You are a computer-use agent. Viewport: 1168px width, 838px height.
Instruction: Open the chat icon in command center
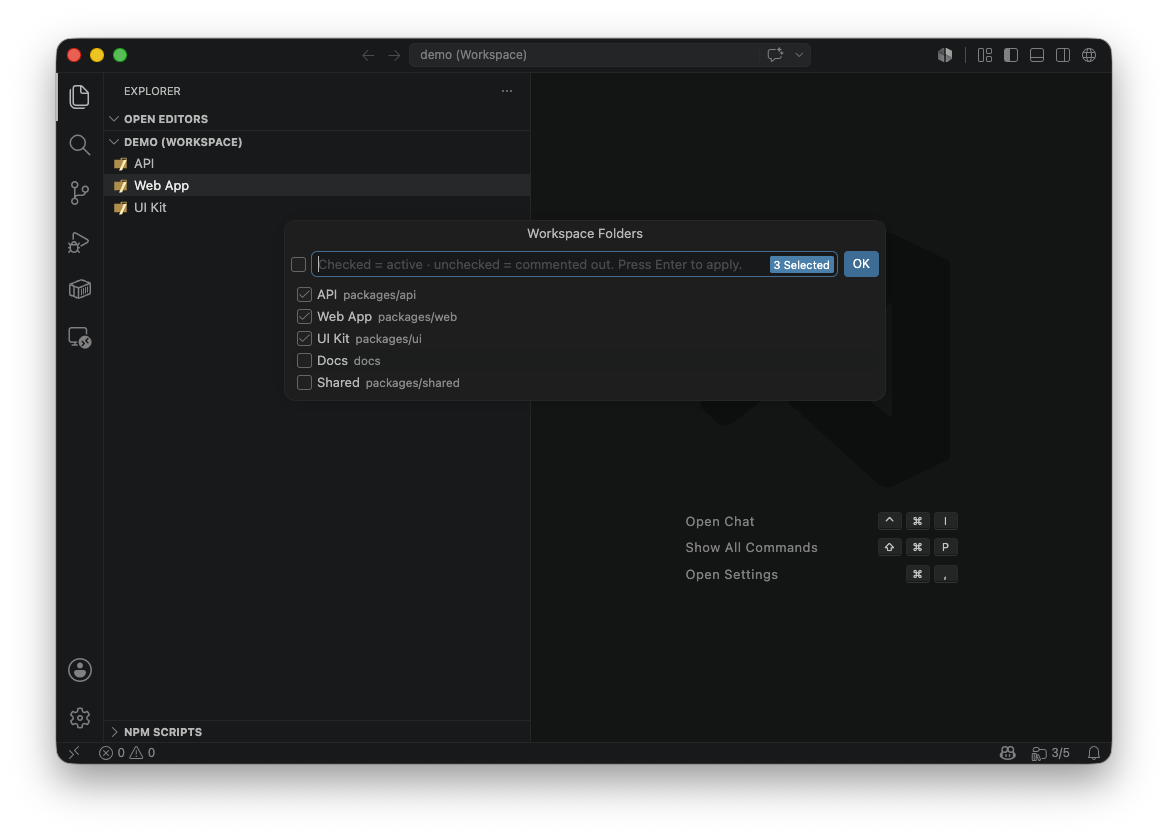pyautogui.click(x=775, y=54)
